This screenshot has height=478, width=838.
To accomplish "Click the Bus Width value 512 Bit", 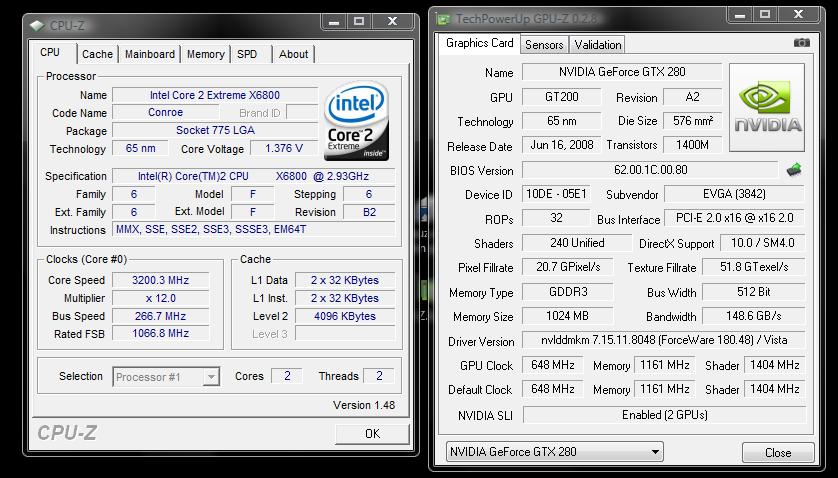I will coord(754,292).
